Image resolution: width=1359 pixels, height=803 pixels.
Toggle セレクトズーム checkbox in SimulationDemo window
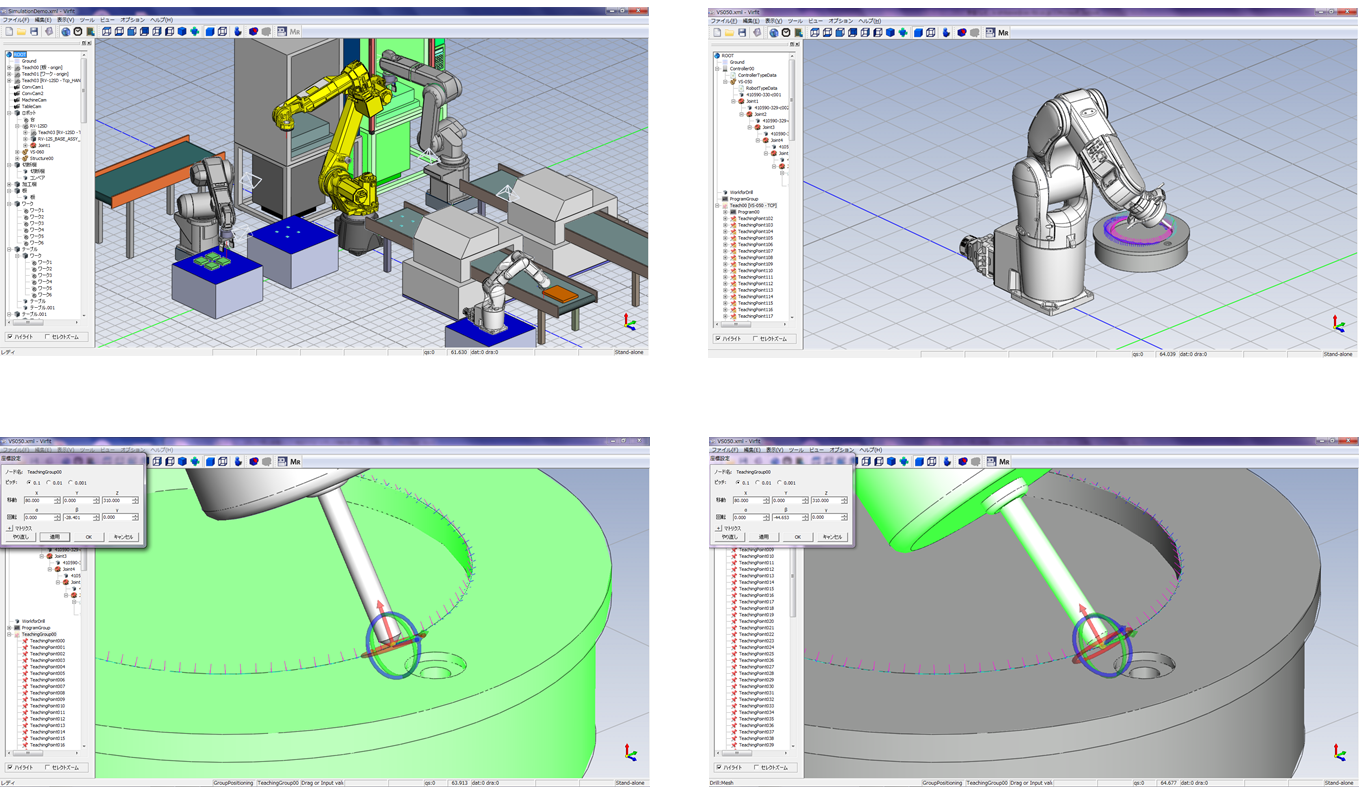[47, 336]
